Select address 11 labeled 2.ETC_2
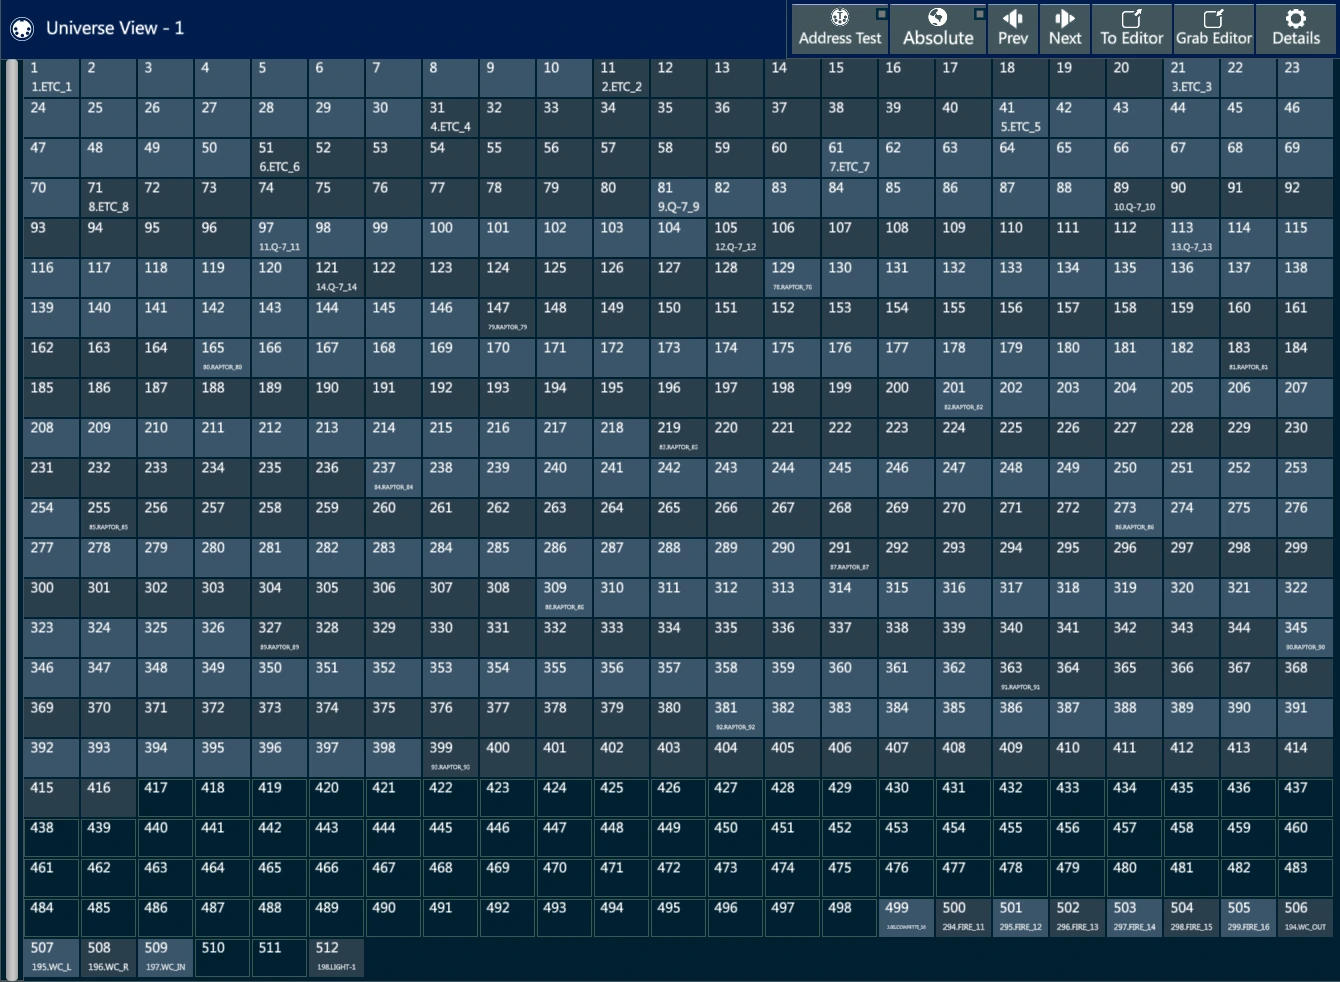1340x982 pixels. click(x=621, y=78)
